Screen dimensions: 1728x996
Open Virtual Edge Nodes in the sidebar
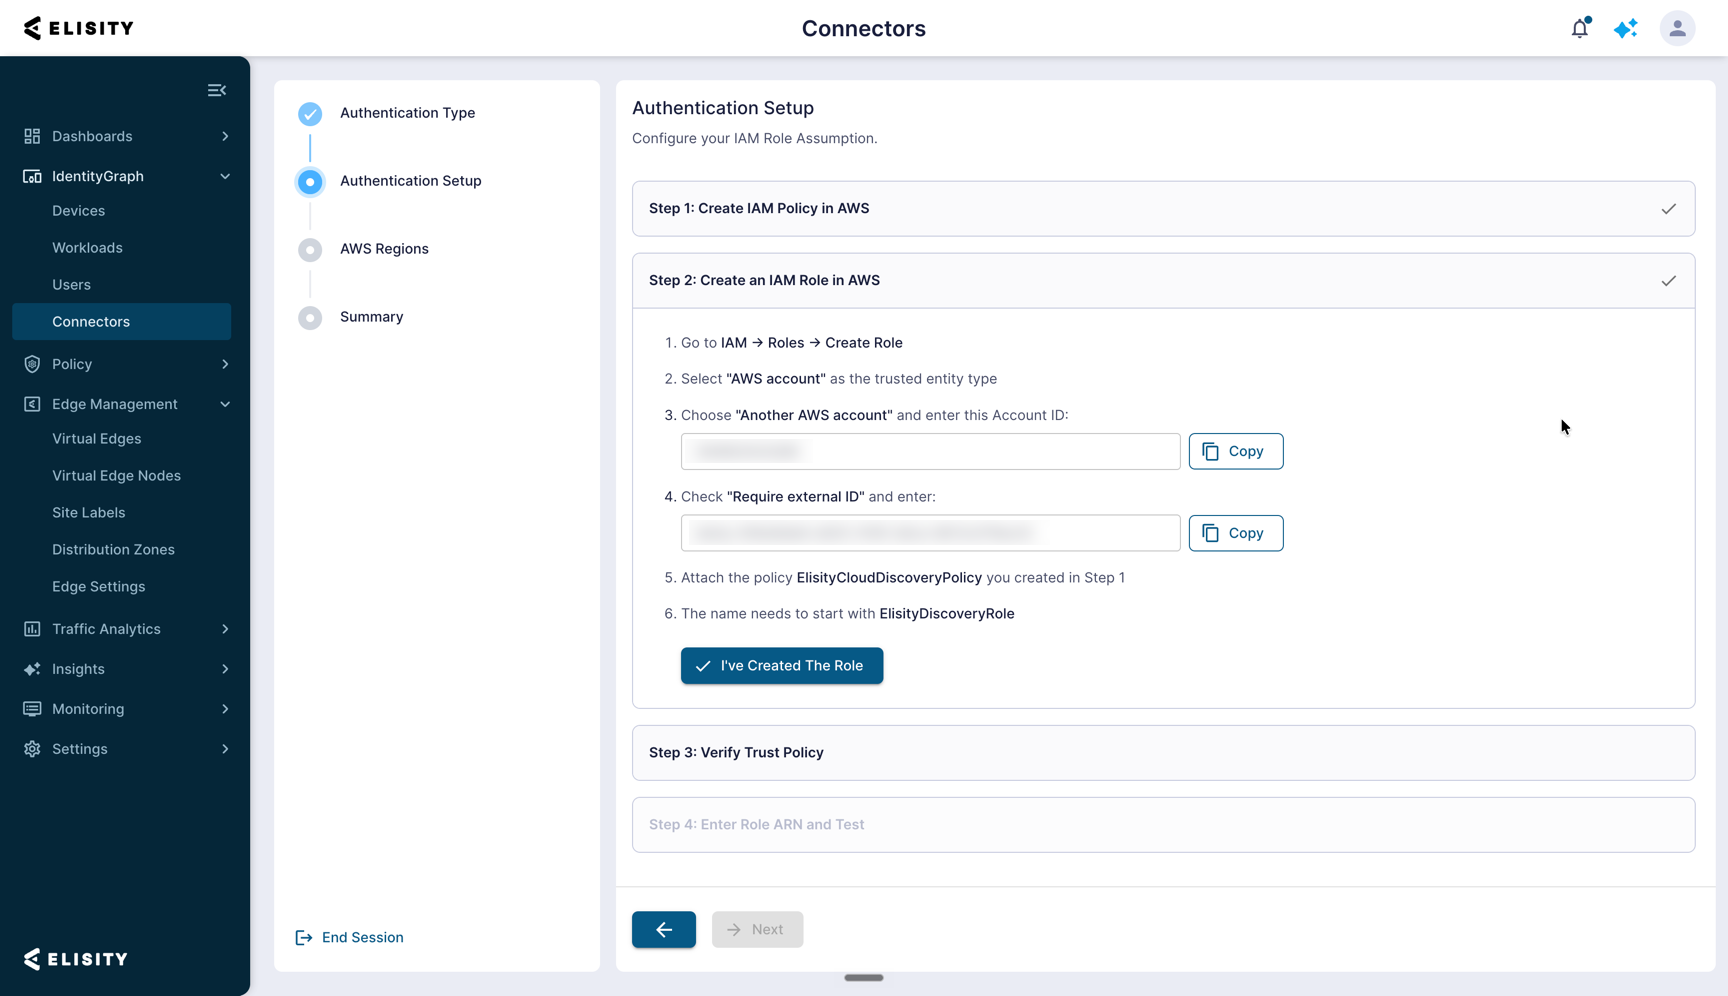point(116,476)
